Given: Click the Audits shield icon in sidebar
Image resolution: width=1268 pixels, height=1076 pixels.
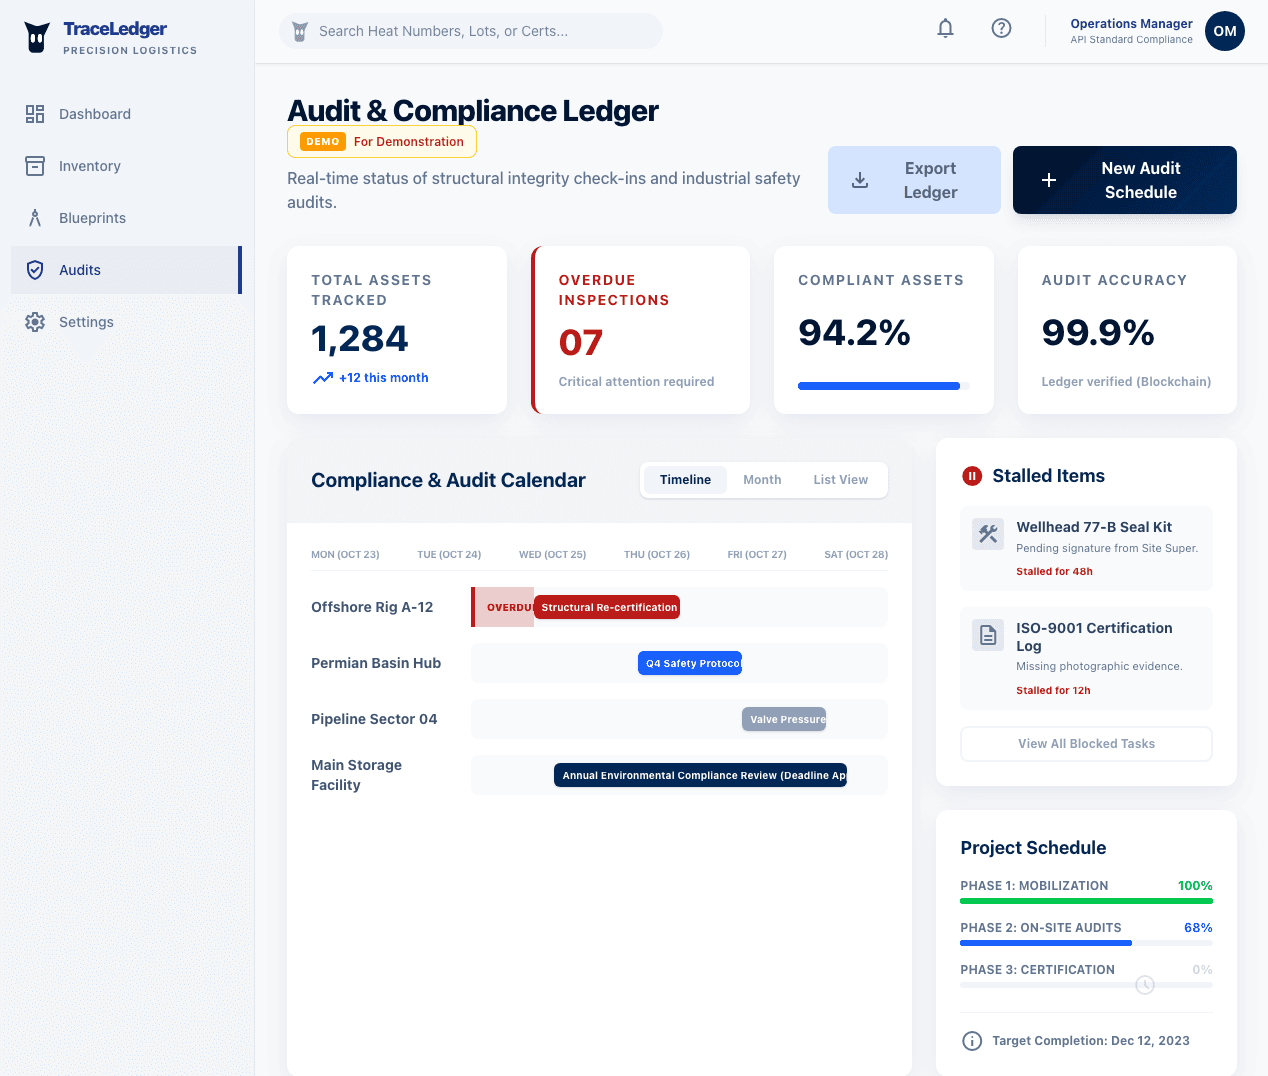Looking at the screenshot, I should click(x=35, y=270).
